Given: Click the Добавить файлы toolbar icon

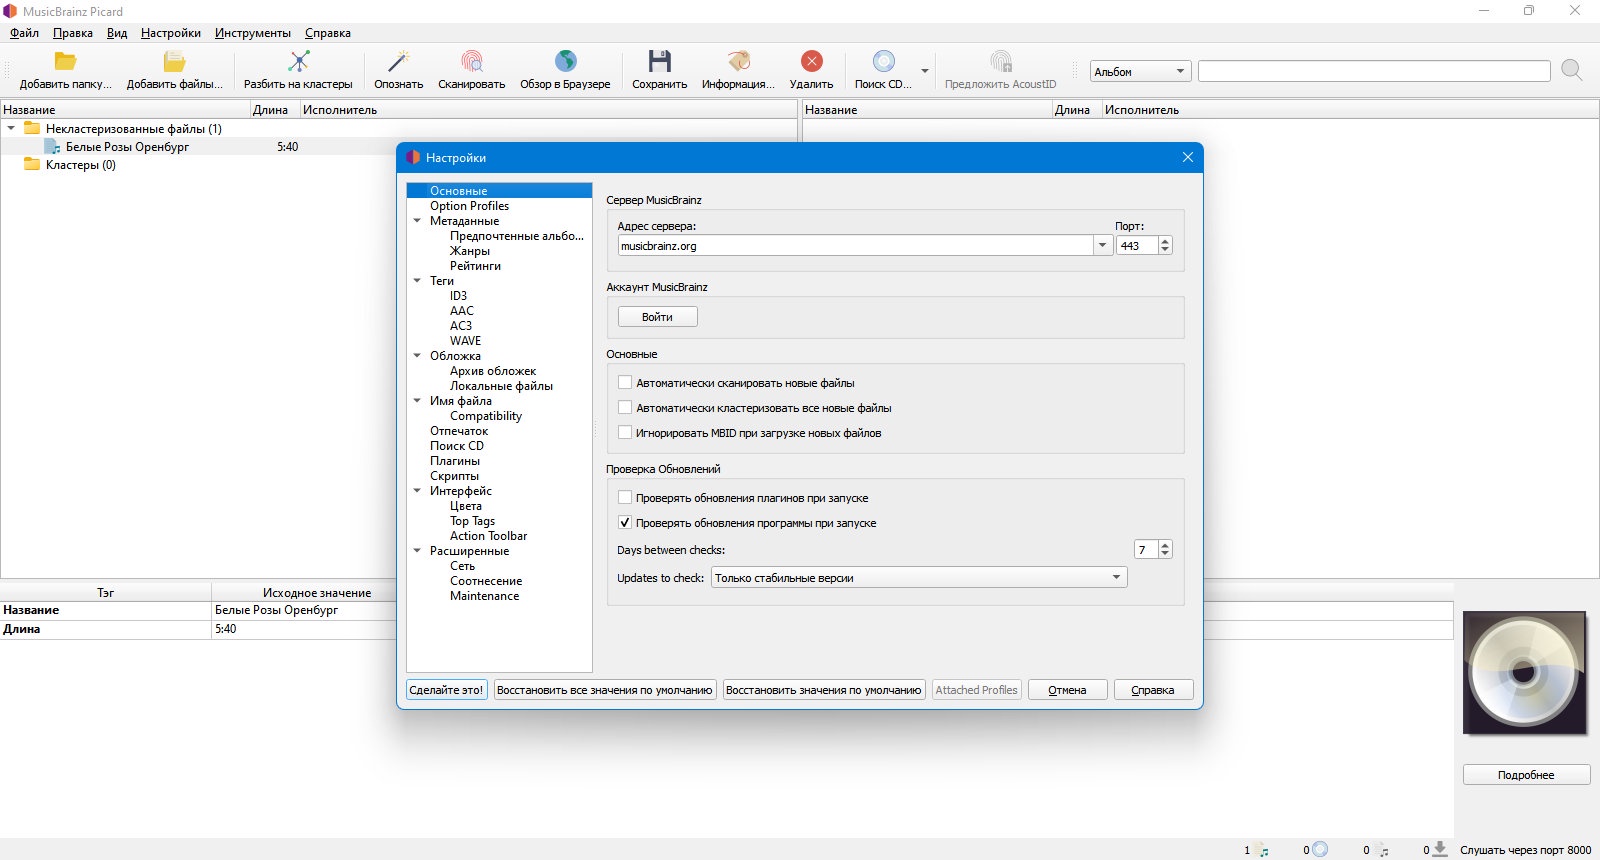Looking at the screenshot, I should pyautogui.click(x=174, y=61).
